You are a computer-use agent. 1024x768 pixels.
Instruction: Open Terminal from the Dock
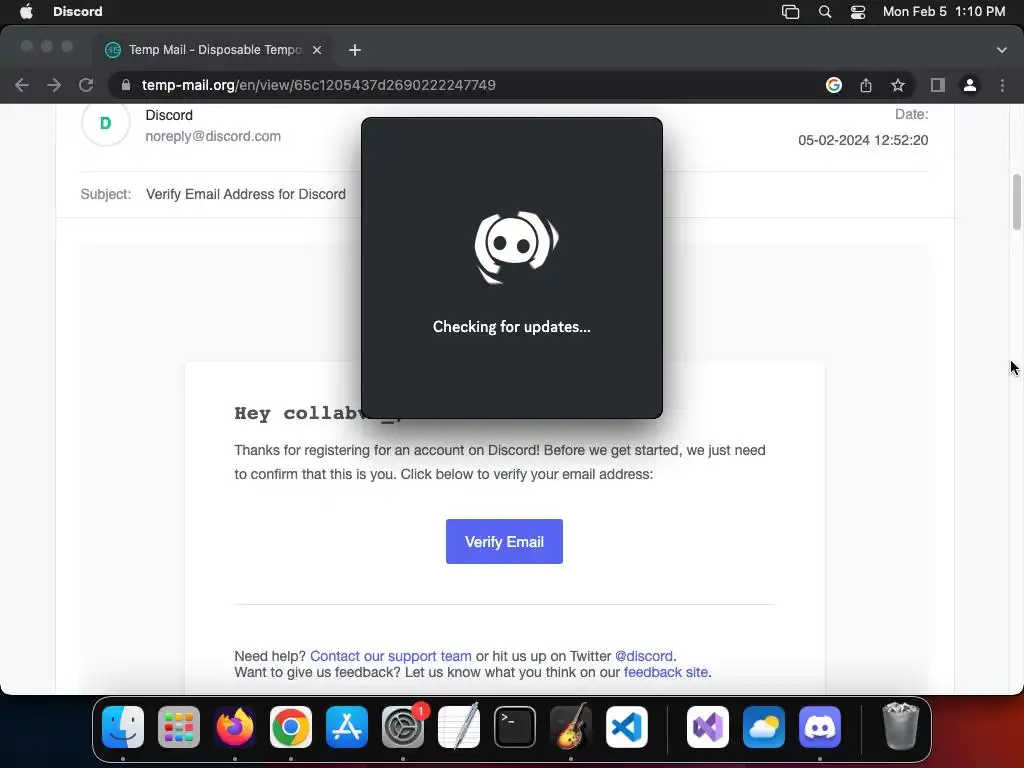[x=515, y=727]
